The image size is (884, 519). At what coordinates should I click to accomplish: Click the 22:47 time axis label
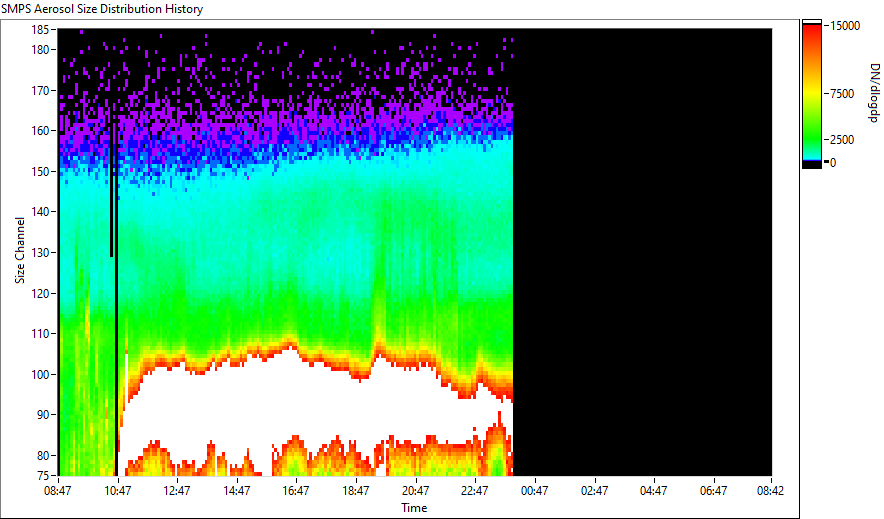(x=474, y=491)
